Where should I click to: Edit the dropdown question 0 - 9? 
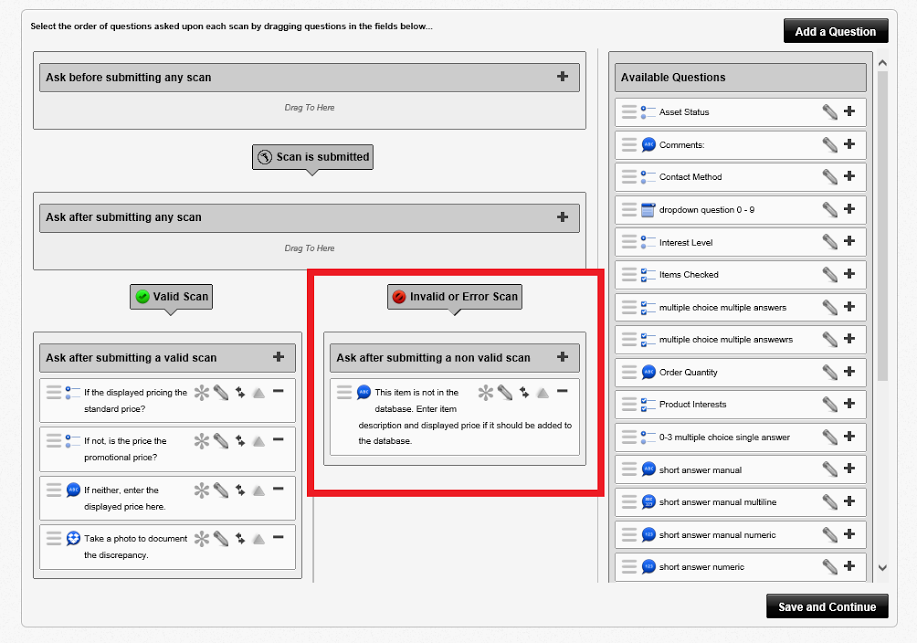(x=830, y=209)
